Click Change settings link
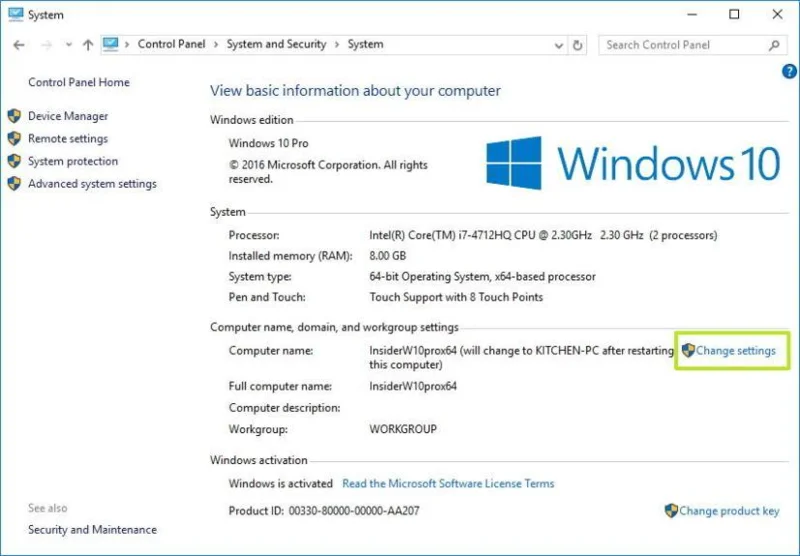800x556 pixels. coord(736,350)
